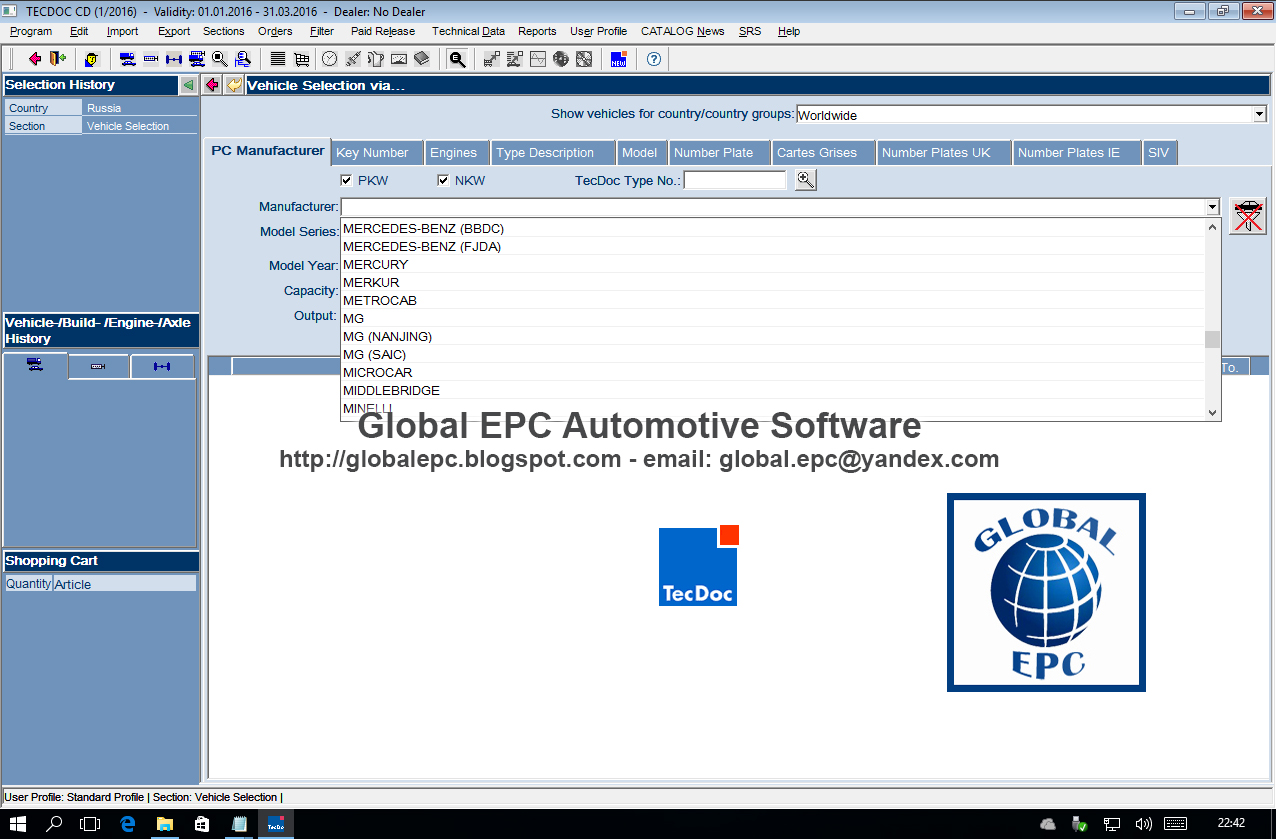Click the TecDoc Type No. input field
Viewport: 1276px width, 839px height.
pos(735,181)
